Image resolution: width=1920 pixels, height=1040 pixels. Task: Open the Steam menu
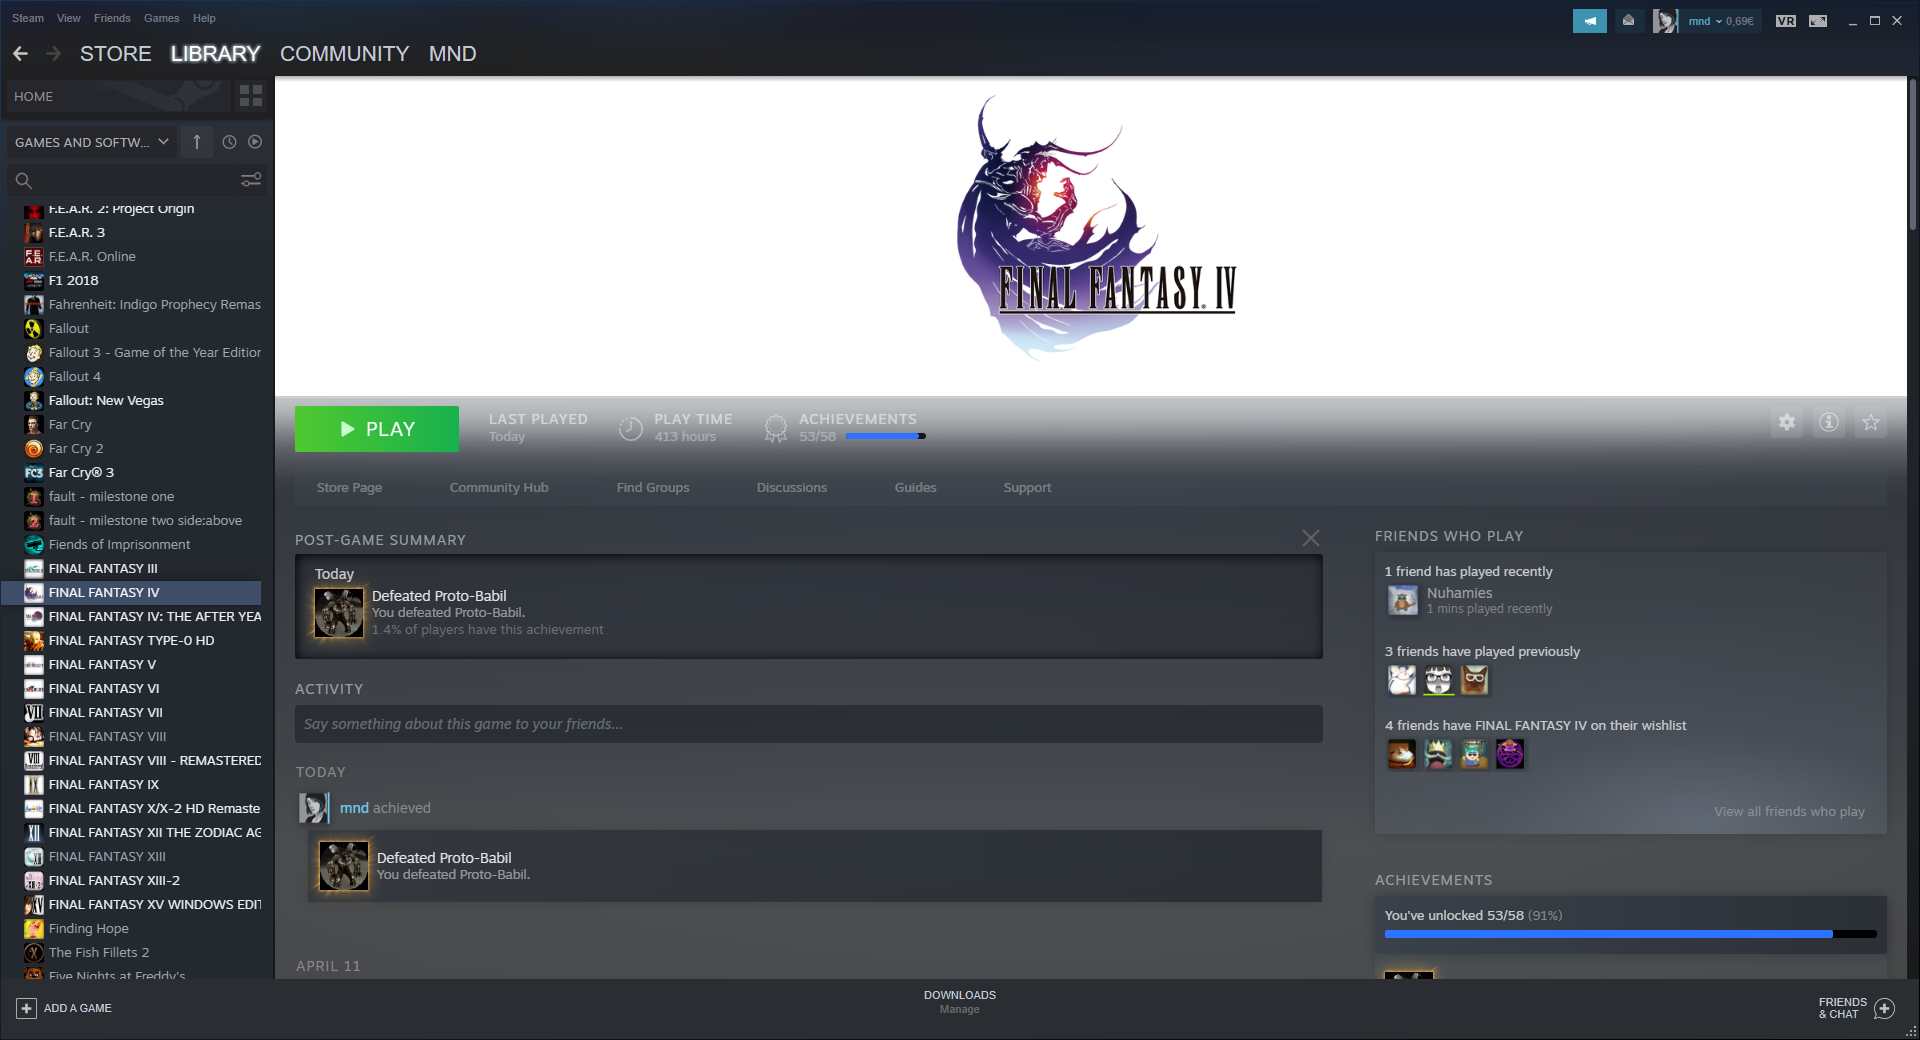coord(28,18)
